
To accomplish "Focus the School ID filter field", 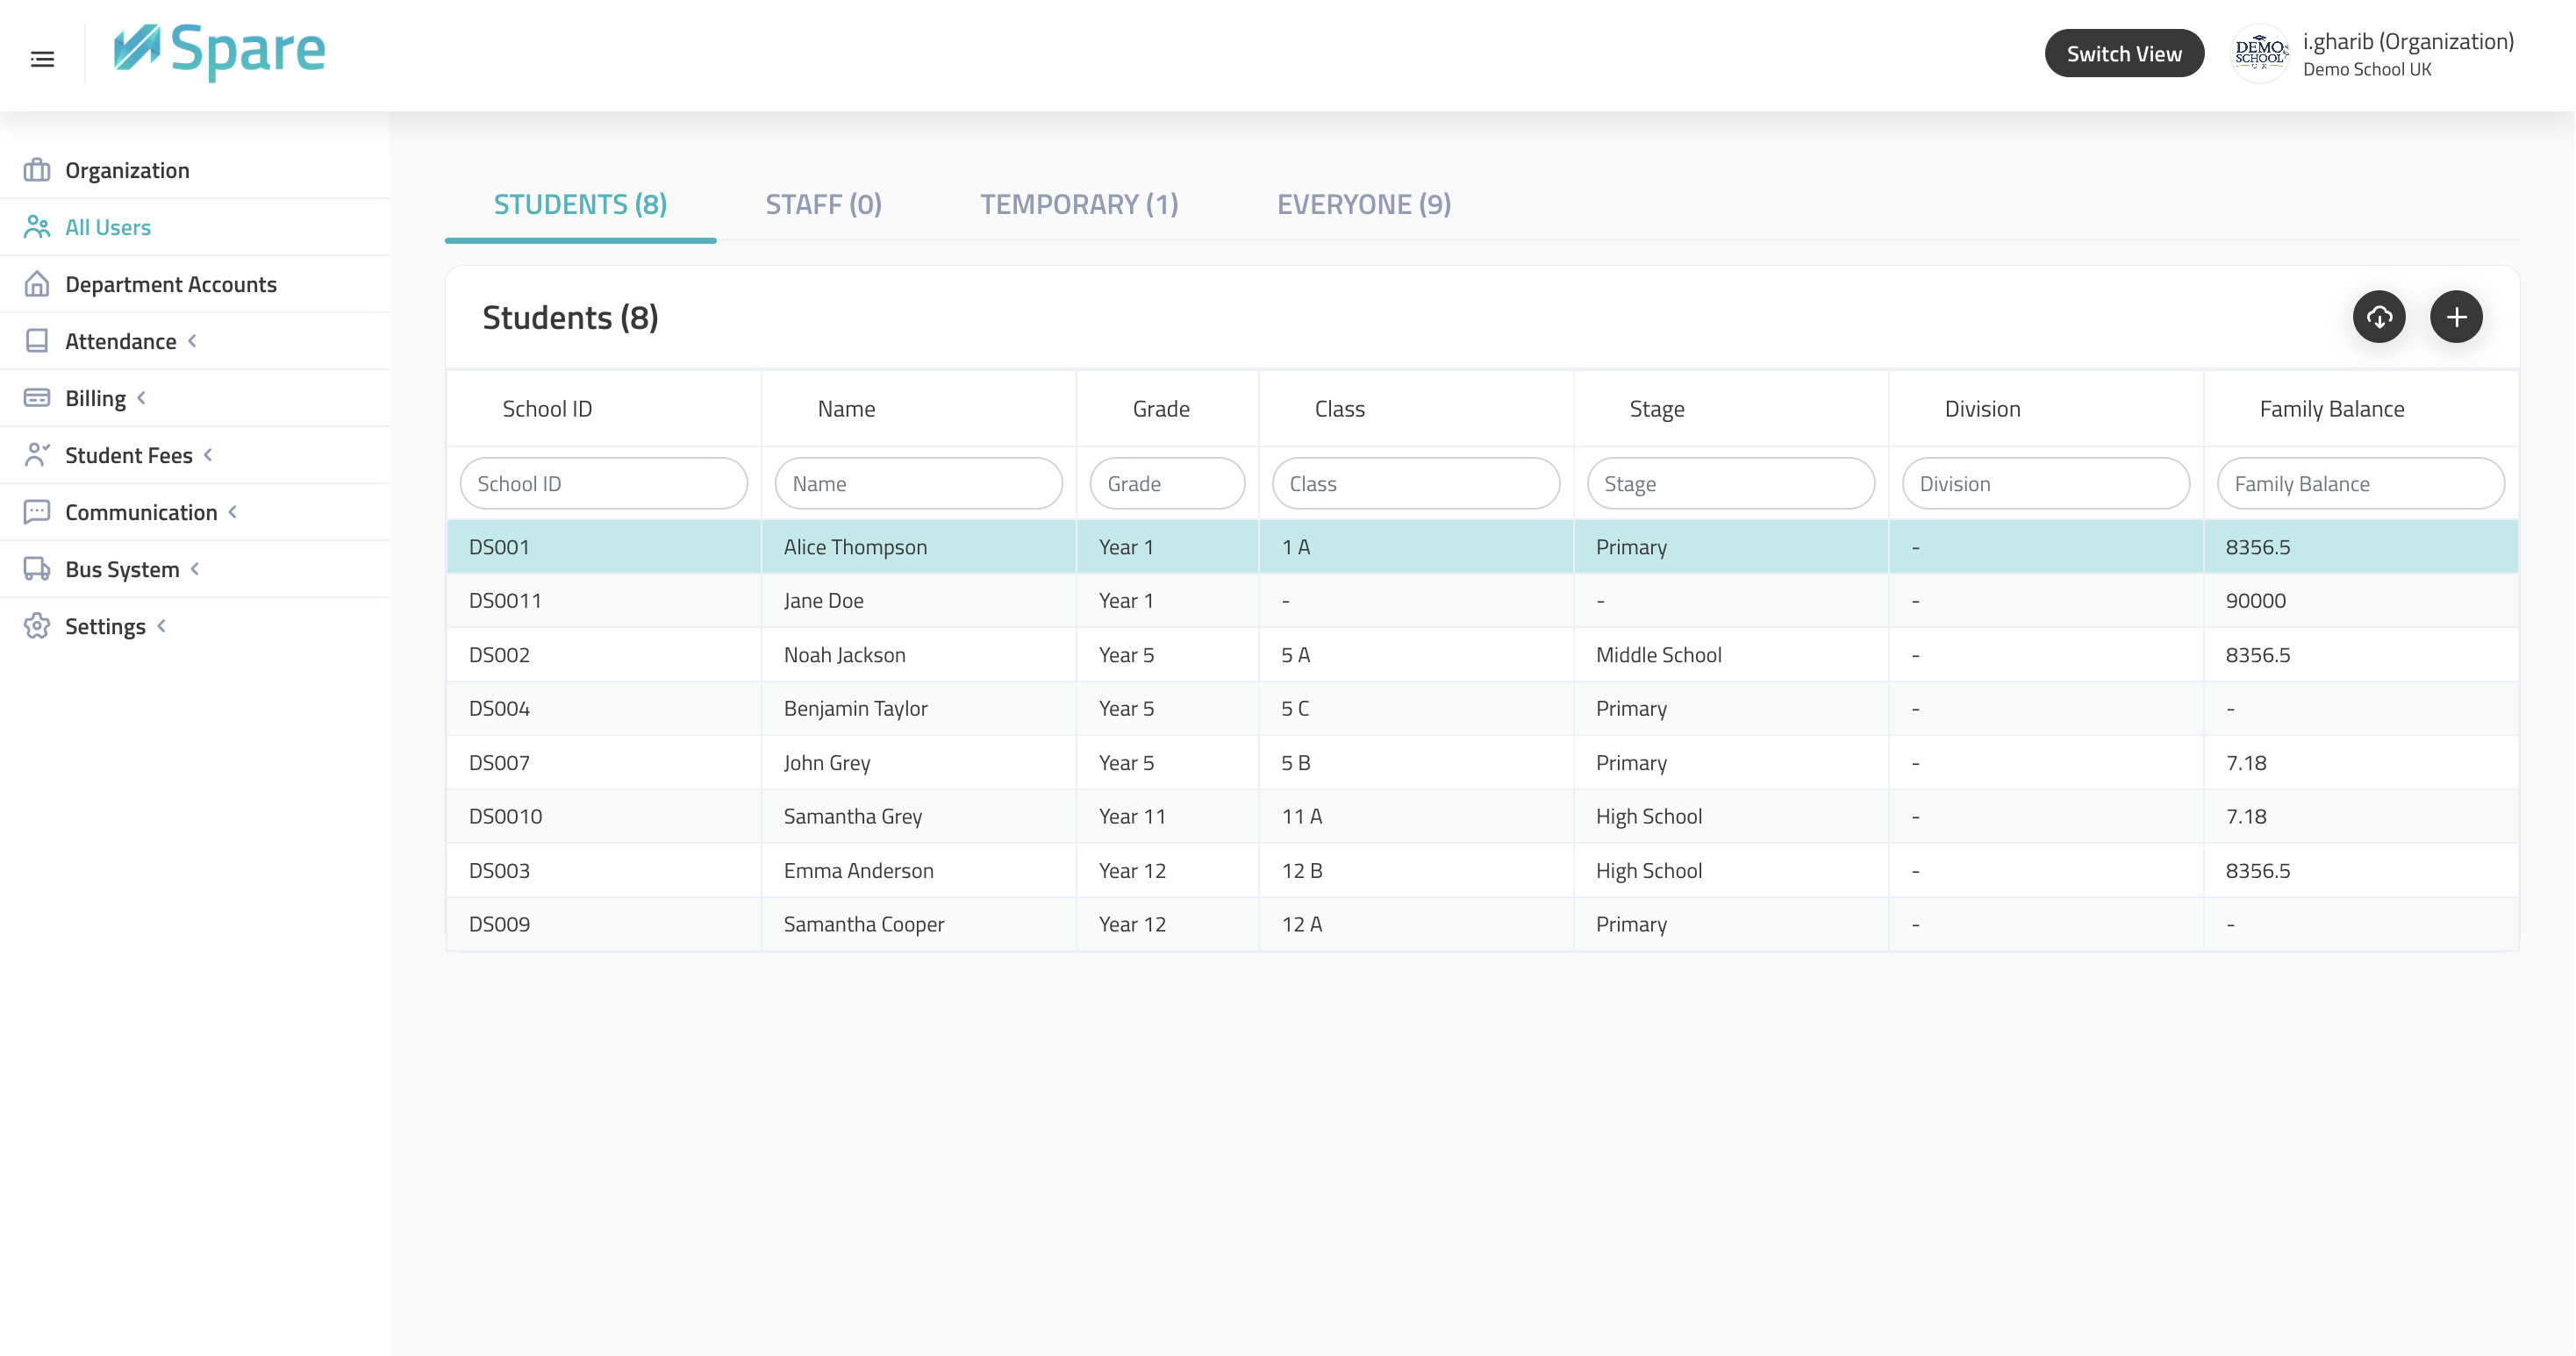I will tap(603, 484).
